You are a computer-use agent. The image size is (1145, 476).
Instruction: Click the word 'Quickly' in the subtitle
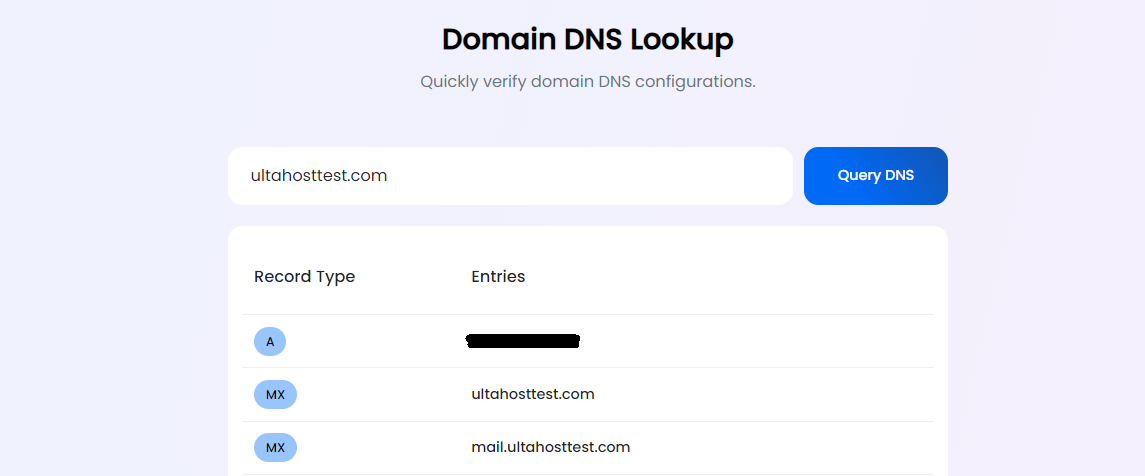450,81
